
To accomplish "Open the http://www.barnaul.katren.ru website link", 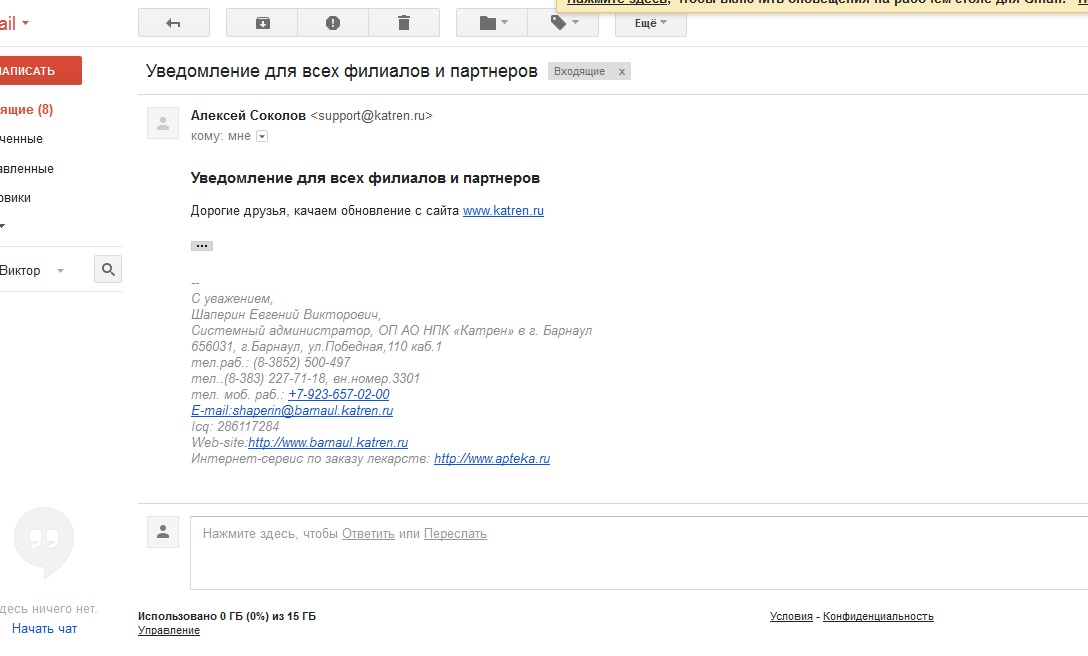I will 328,442.
